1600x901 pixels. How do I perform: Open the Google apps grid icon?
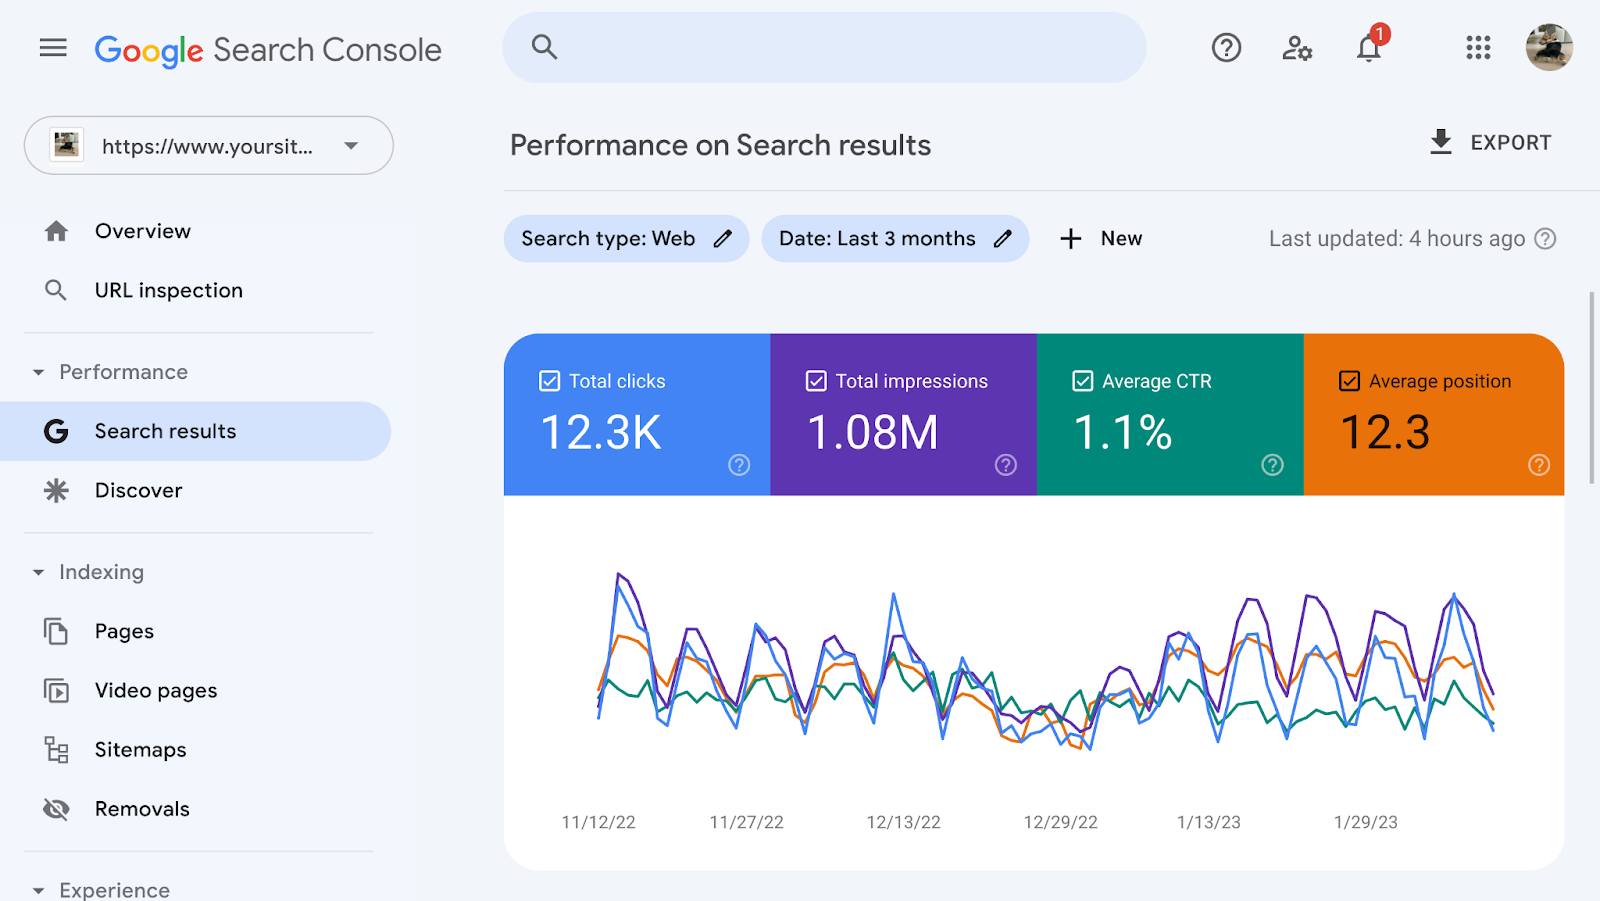point(1477,48)
